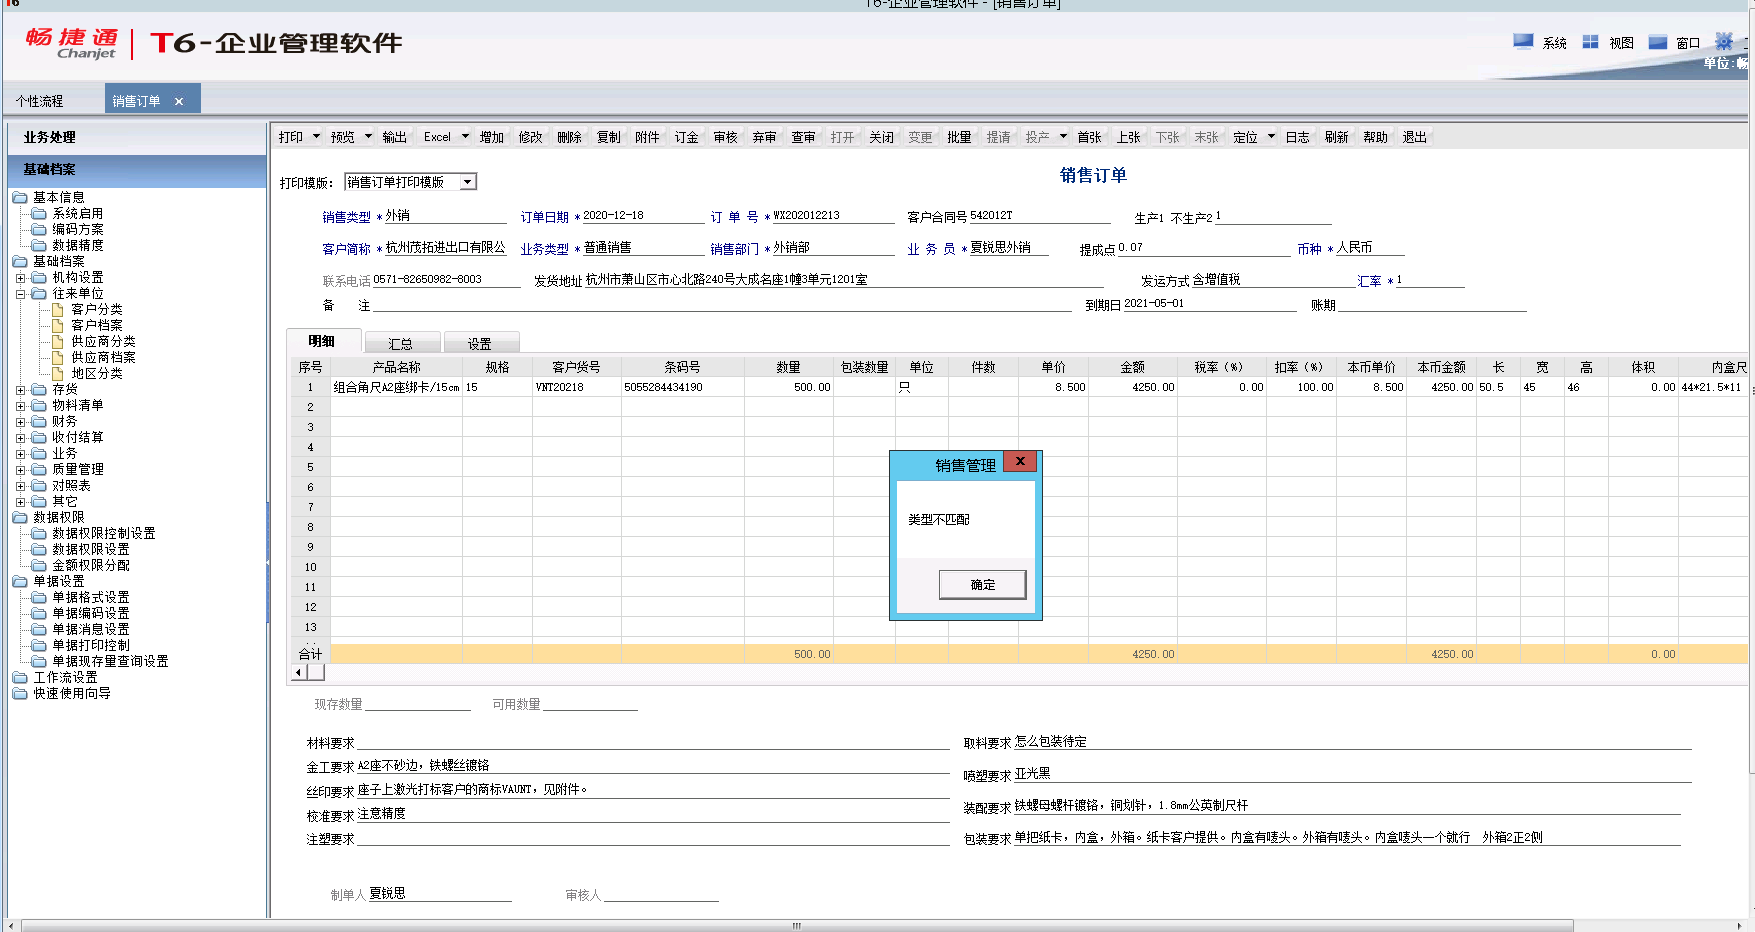Viewport: 1755px width, 932px height.
Task: Go to 上张 previous record
Action: [1128, 137]
